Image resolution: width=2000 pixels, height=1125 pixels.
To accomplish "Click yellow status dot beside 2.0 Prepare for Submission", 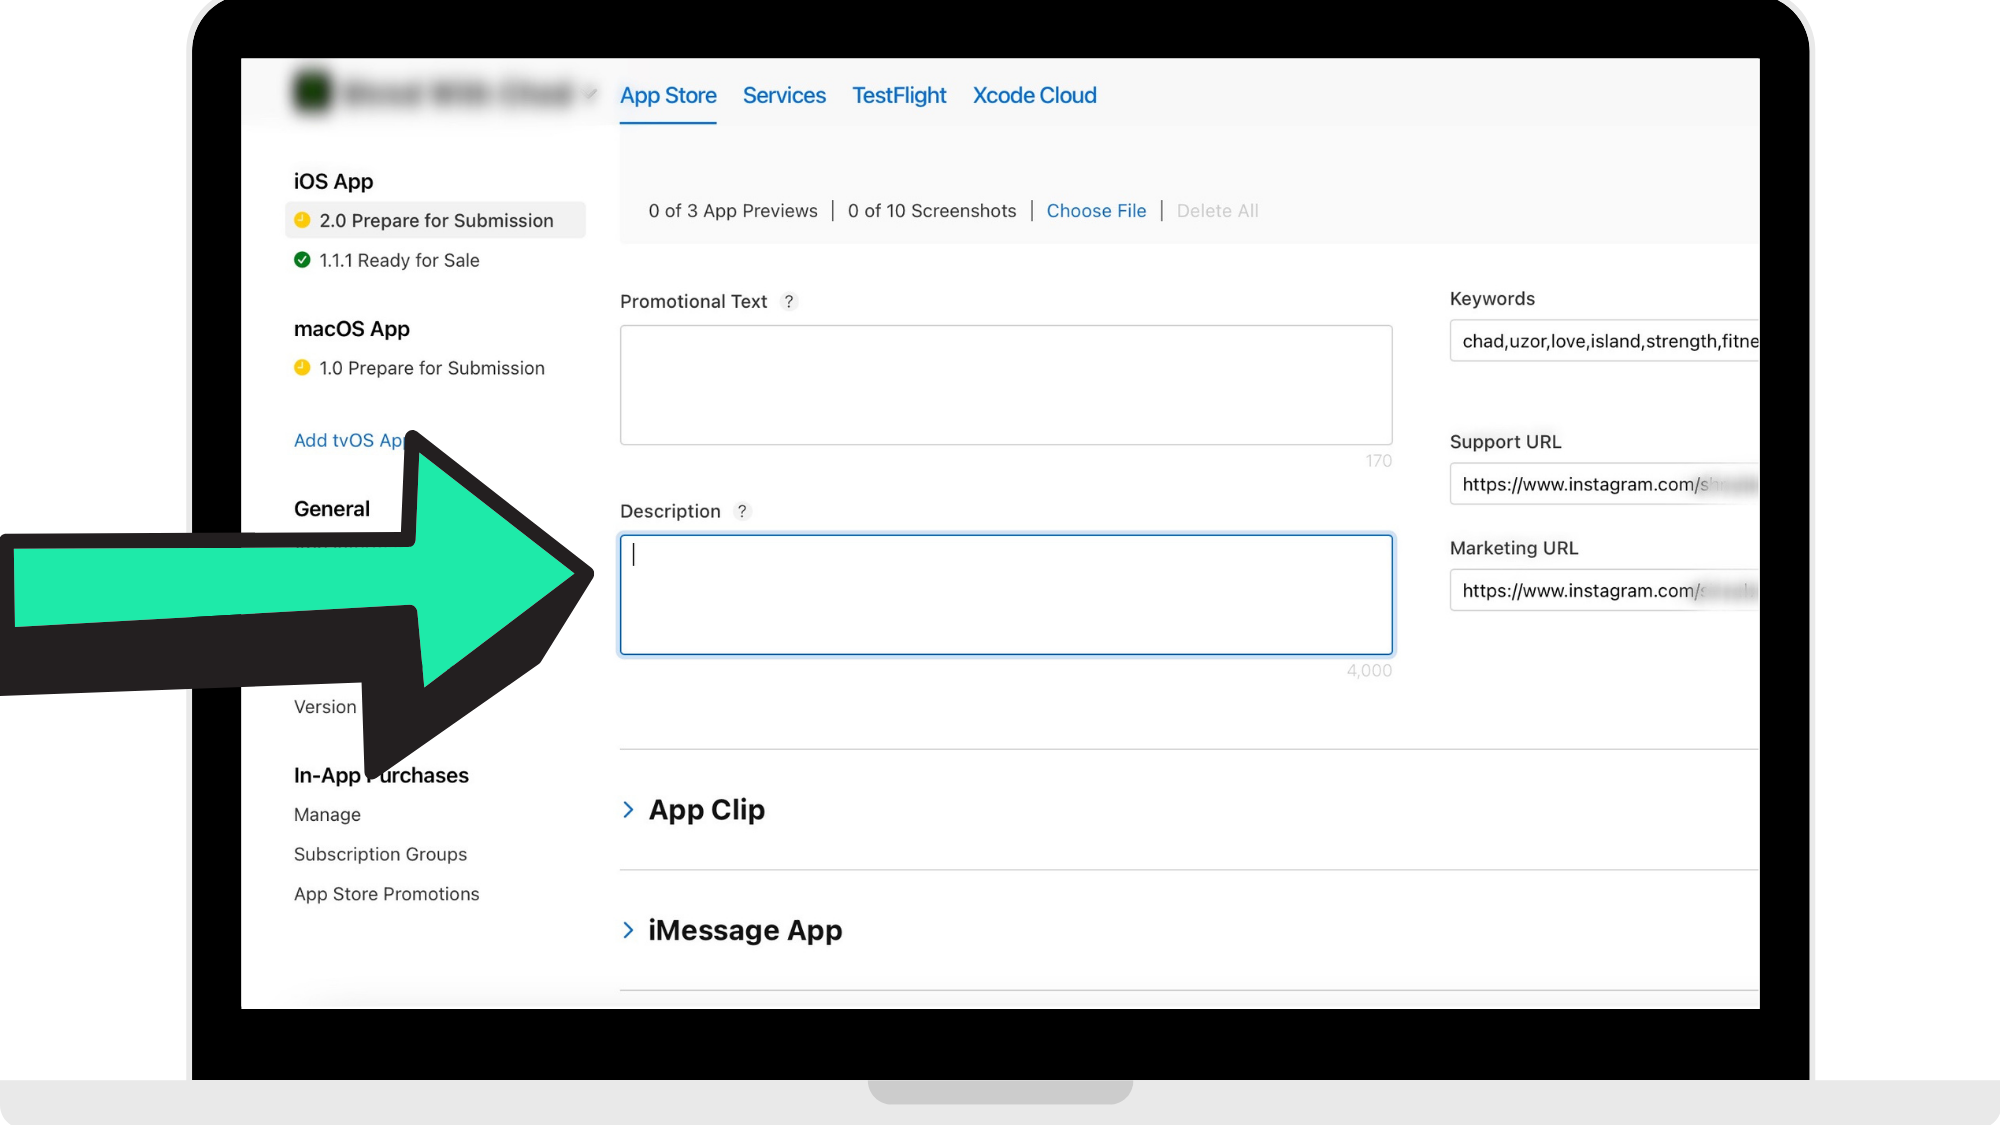I will (x=302, y=220).
